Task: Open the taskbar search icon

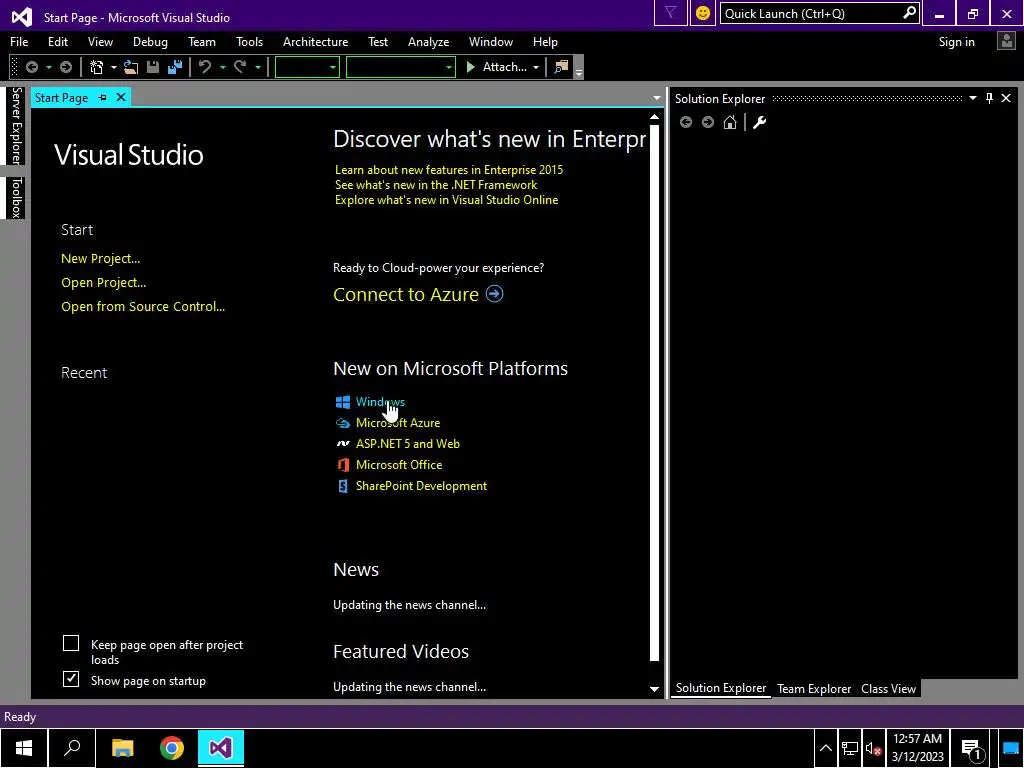Action: click(72, 748)
